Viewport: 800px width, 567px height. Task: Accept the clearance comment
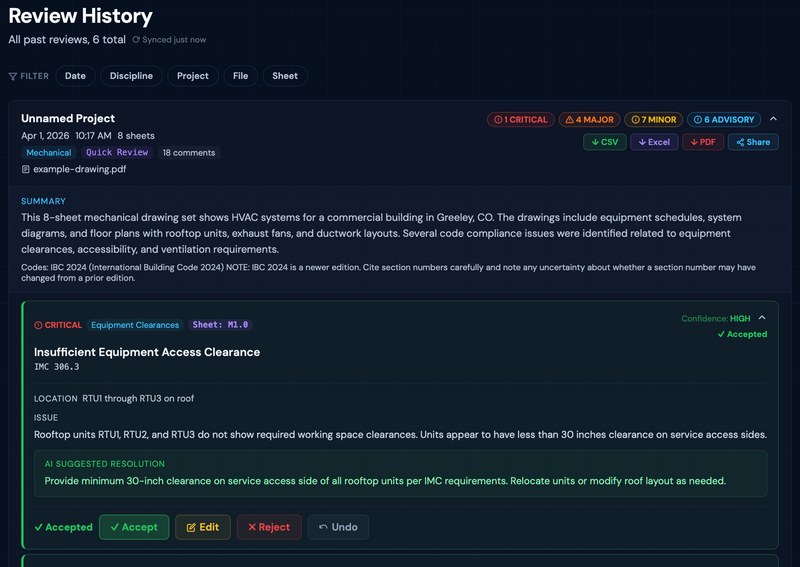[134, 527]
